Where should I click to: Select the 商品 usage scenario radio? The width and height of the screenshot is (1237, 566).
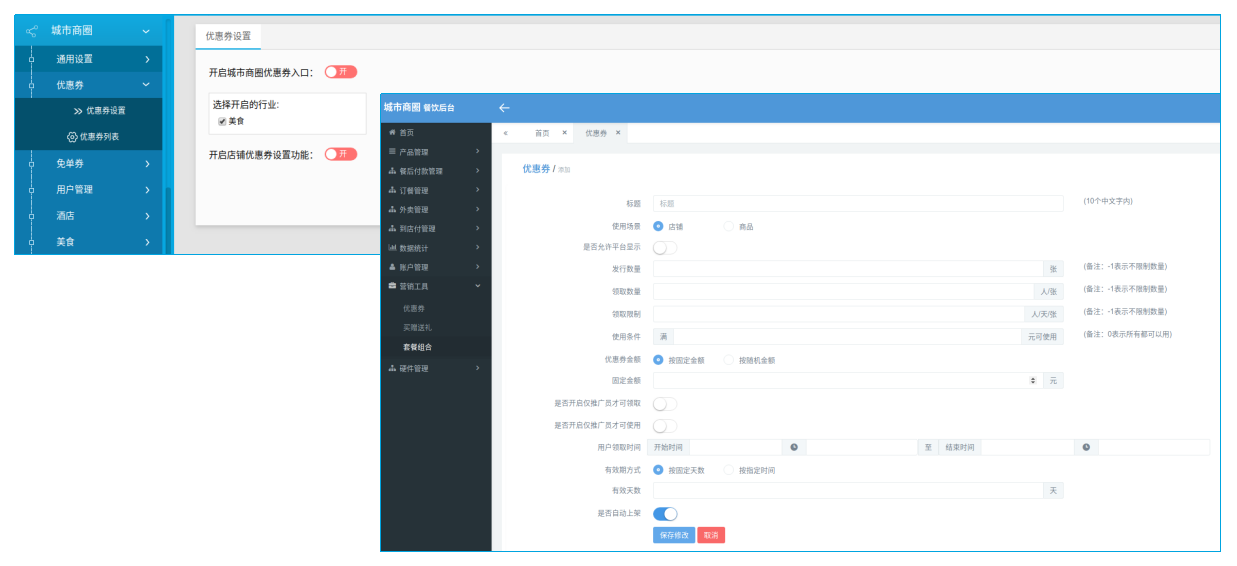(x=728, y=227)
